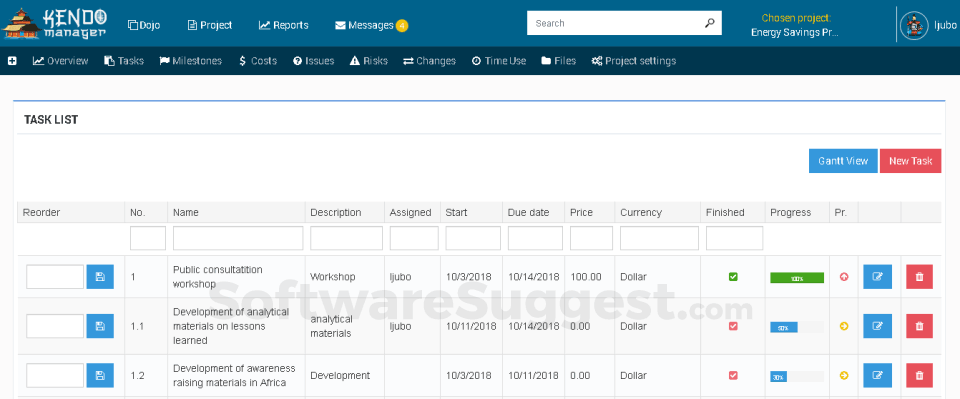
Task: Click the Name filter field
Action: click(x=238, y=238)
